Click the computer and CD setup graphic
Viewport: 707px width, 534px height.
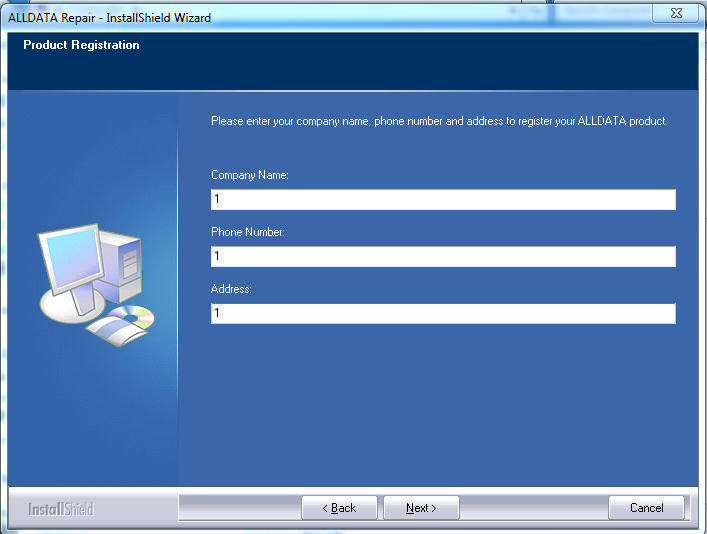click(96, 285)
